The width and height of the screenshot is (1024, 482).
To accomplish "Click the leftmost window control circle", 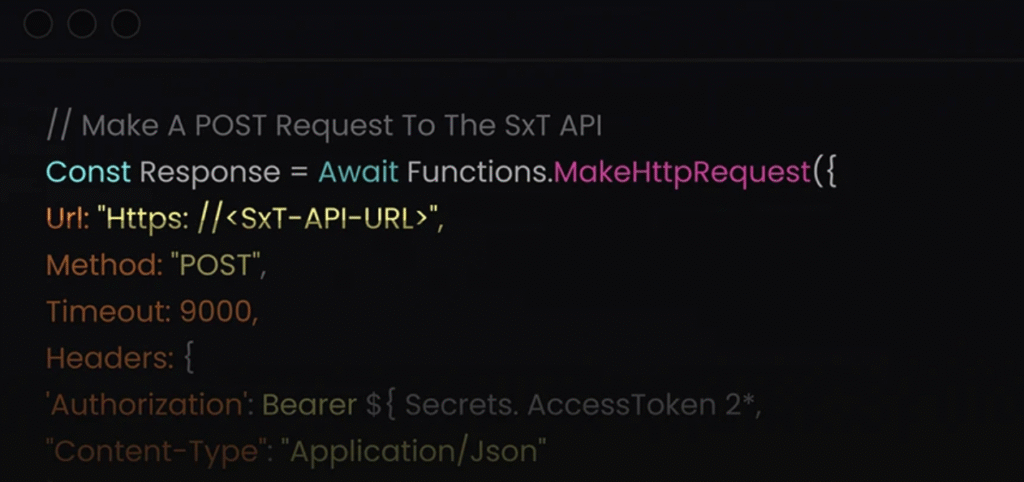I will click(x=38, y=24).
